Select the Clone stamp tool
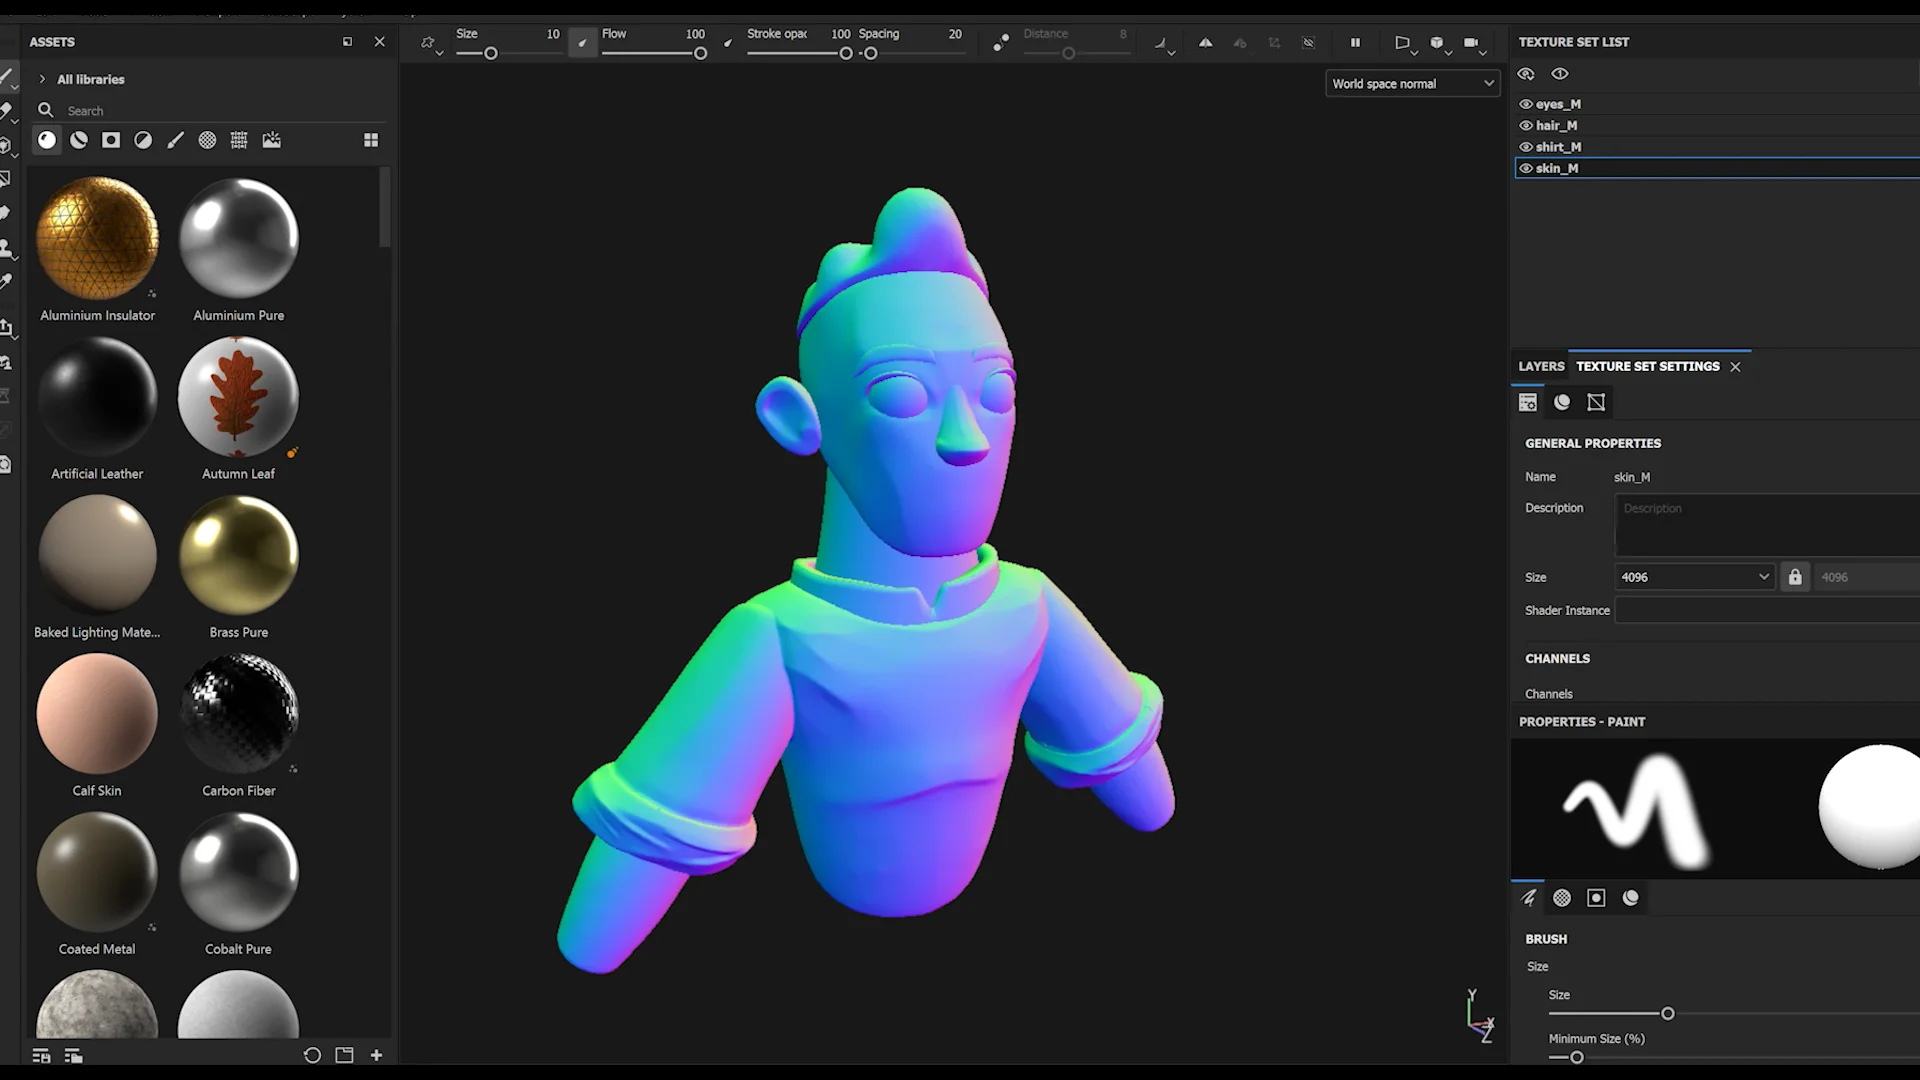 point(8,248)
